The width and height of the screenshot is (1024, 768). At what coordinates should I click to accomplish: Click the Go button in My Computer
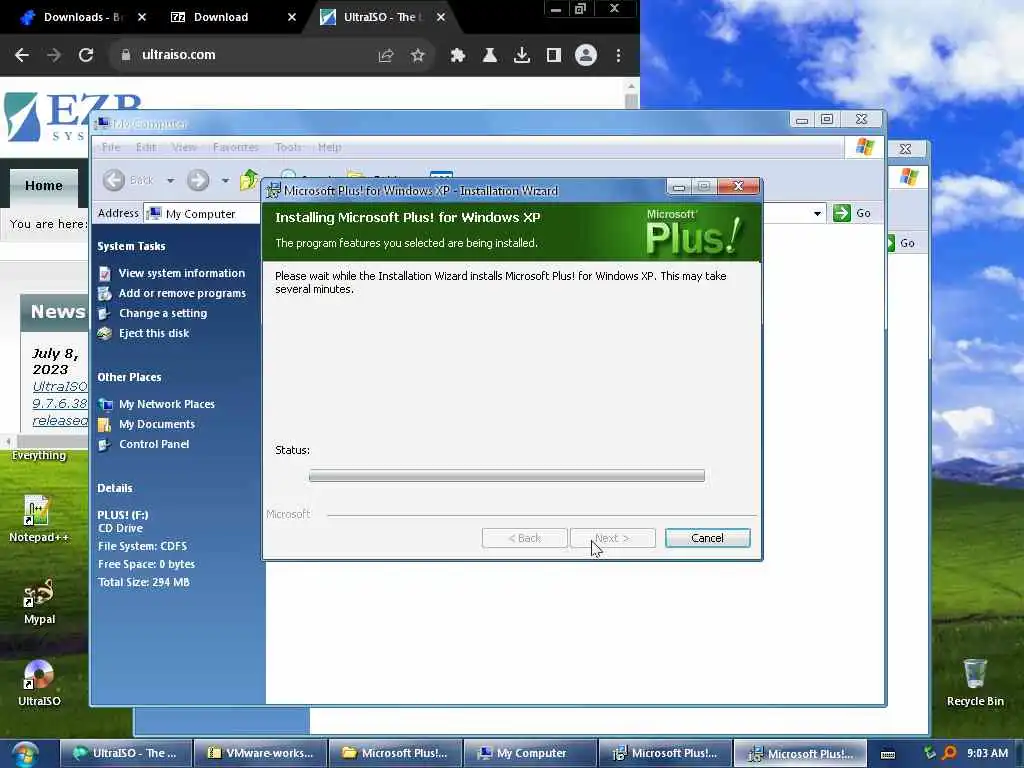tap(853, 213)
